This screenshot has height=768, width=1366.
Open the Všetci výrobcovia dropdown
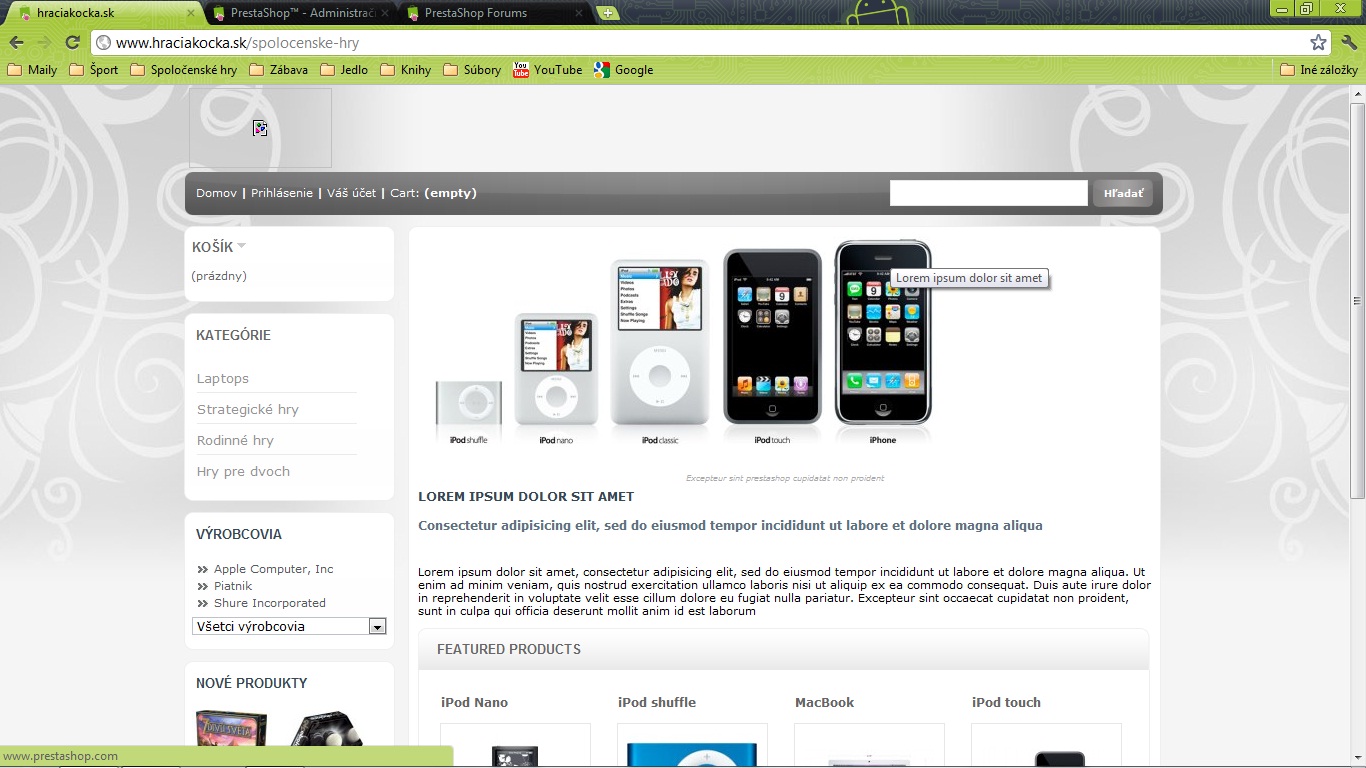[289, 626]
